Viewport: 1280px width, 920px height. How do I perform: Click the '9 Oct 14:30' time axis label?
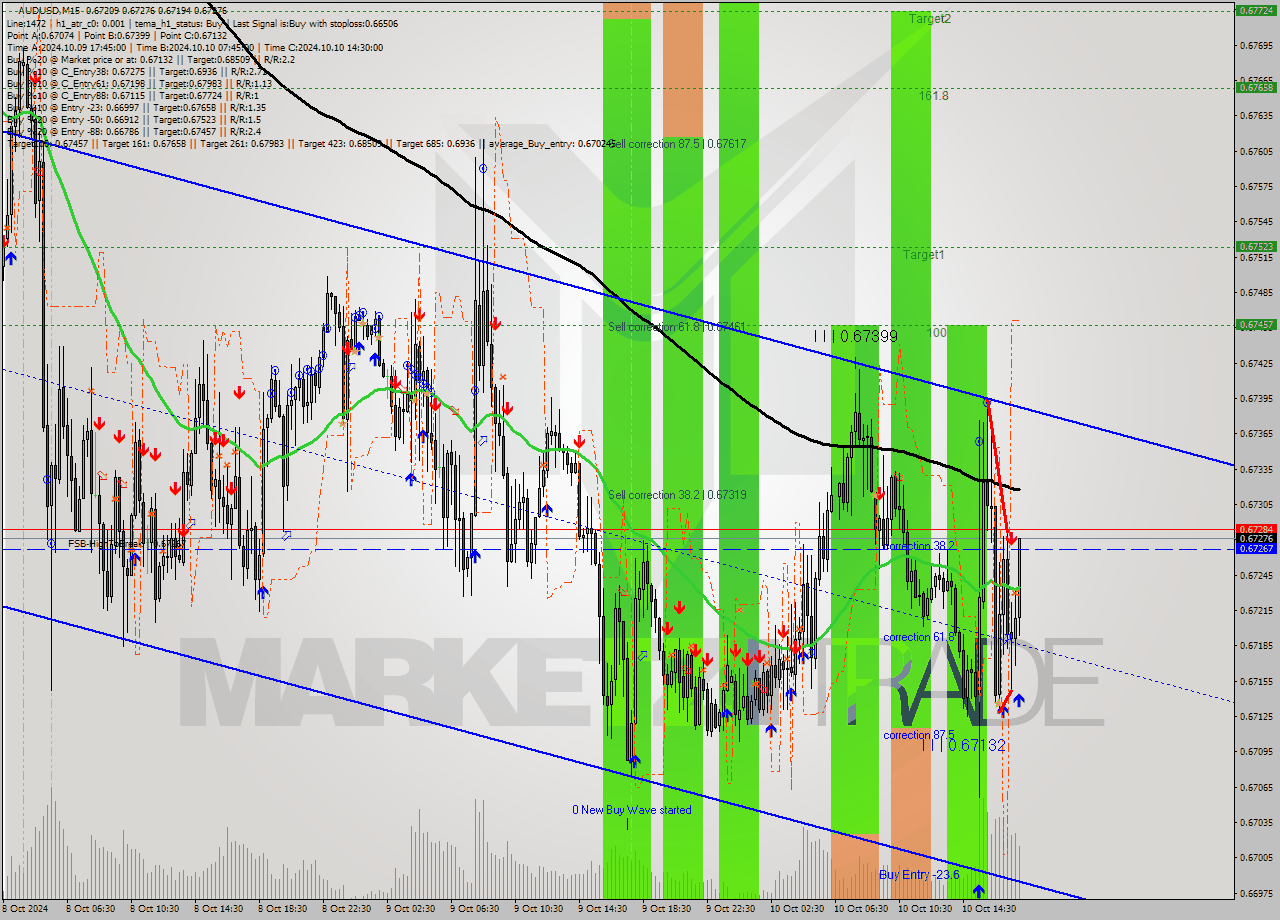[x=602, y=909]
